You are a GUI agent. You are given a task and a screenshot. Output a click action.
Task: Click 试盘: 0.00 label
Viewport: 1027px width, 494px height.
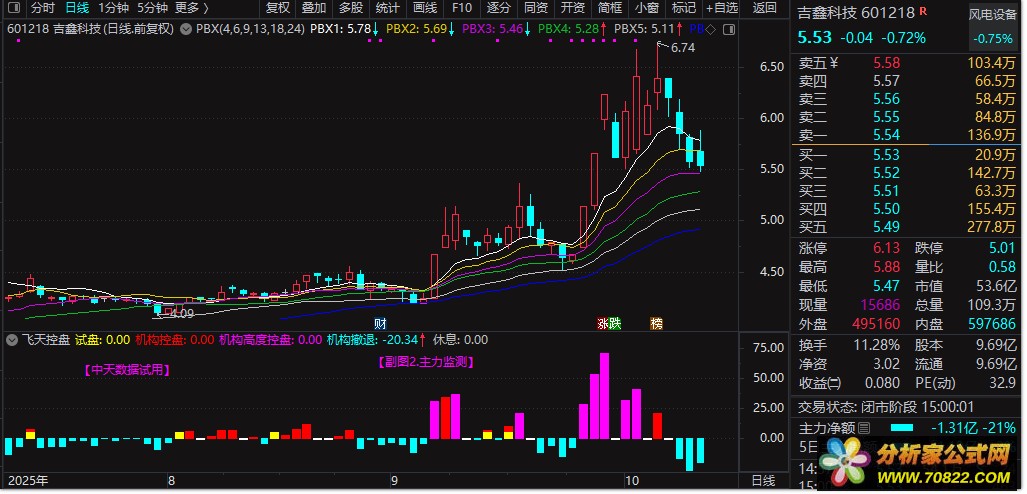coord(103,339)
